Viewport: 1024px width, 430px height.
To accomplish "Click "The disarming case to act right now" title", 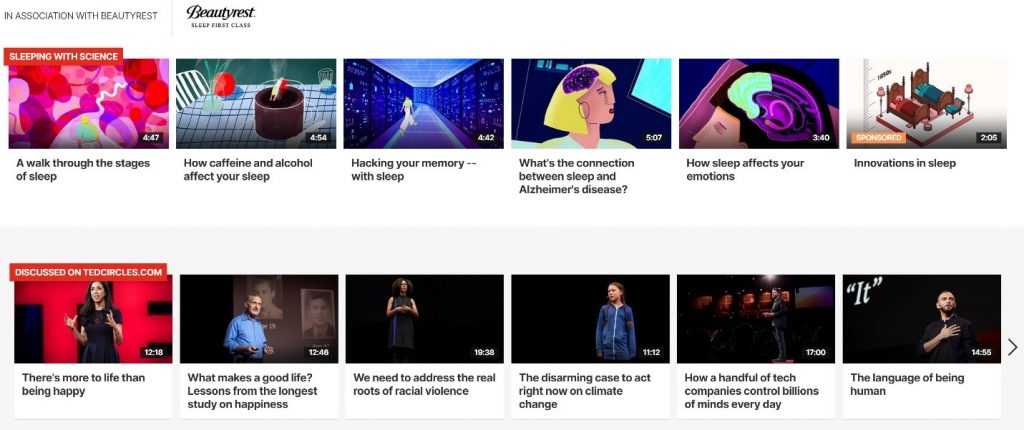I will click(584, 391).
